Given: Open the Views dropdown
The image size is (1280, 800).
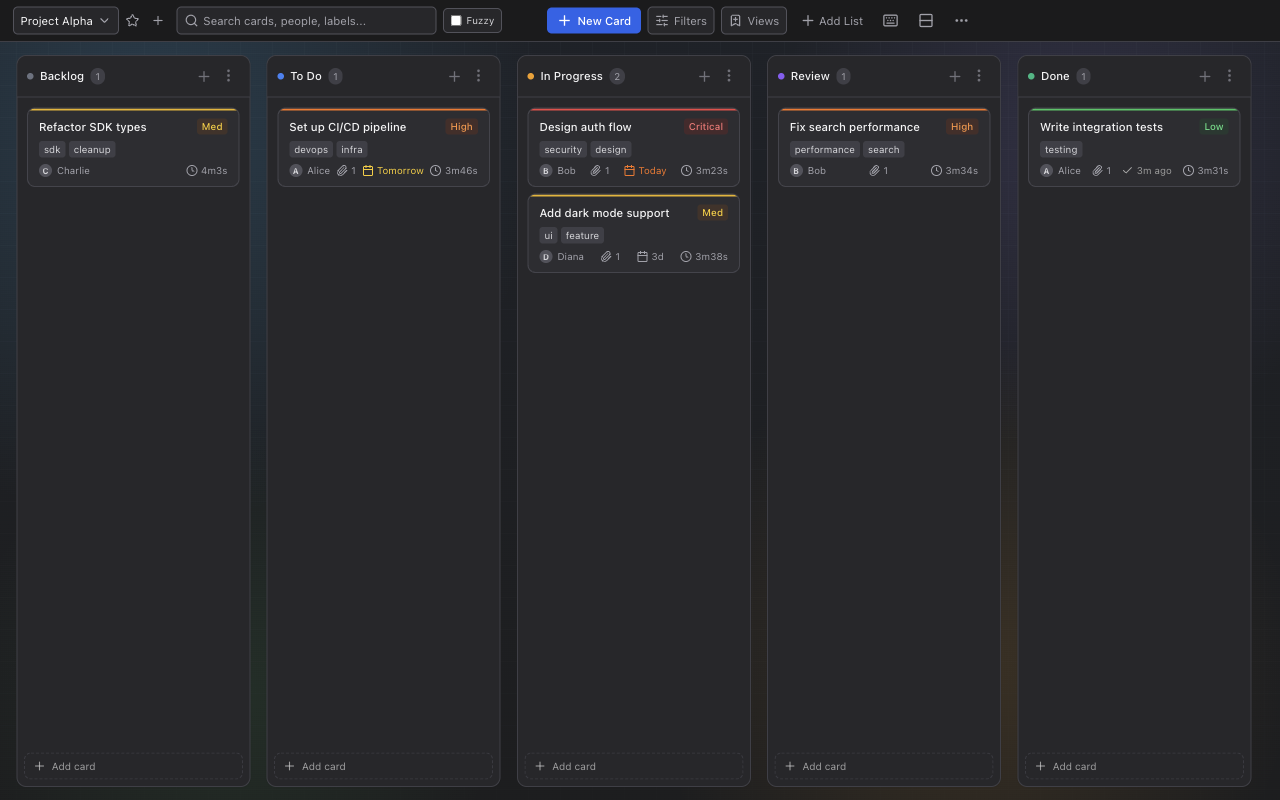Looking at the screenshot, I should pyautogui.click(x=753, y=20).
